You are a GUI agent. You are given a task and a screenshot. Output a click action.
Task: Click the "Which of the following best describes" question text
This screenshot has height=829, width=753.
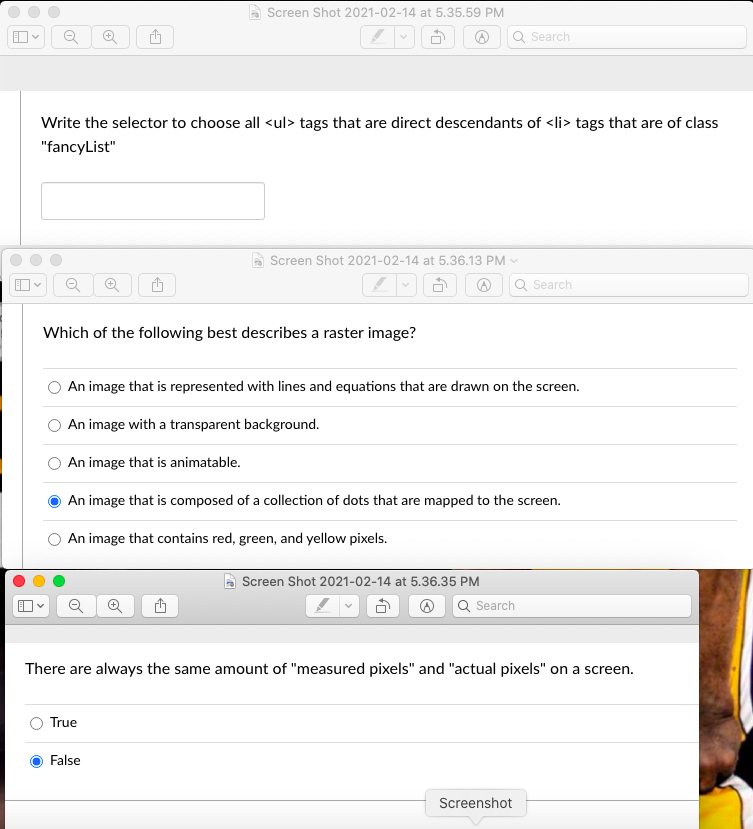229,333
